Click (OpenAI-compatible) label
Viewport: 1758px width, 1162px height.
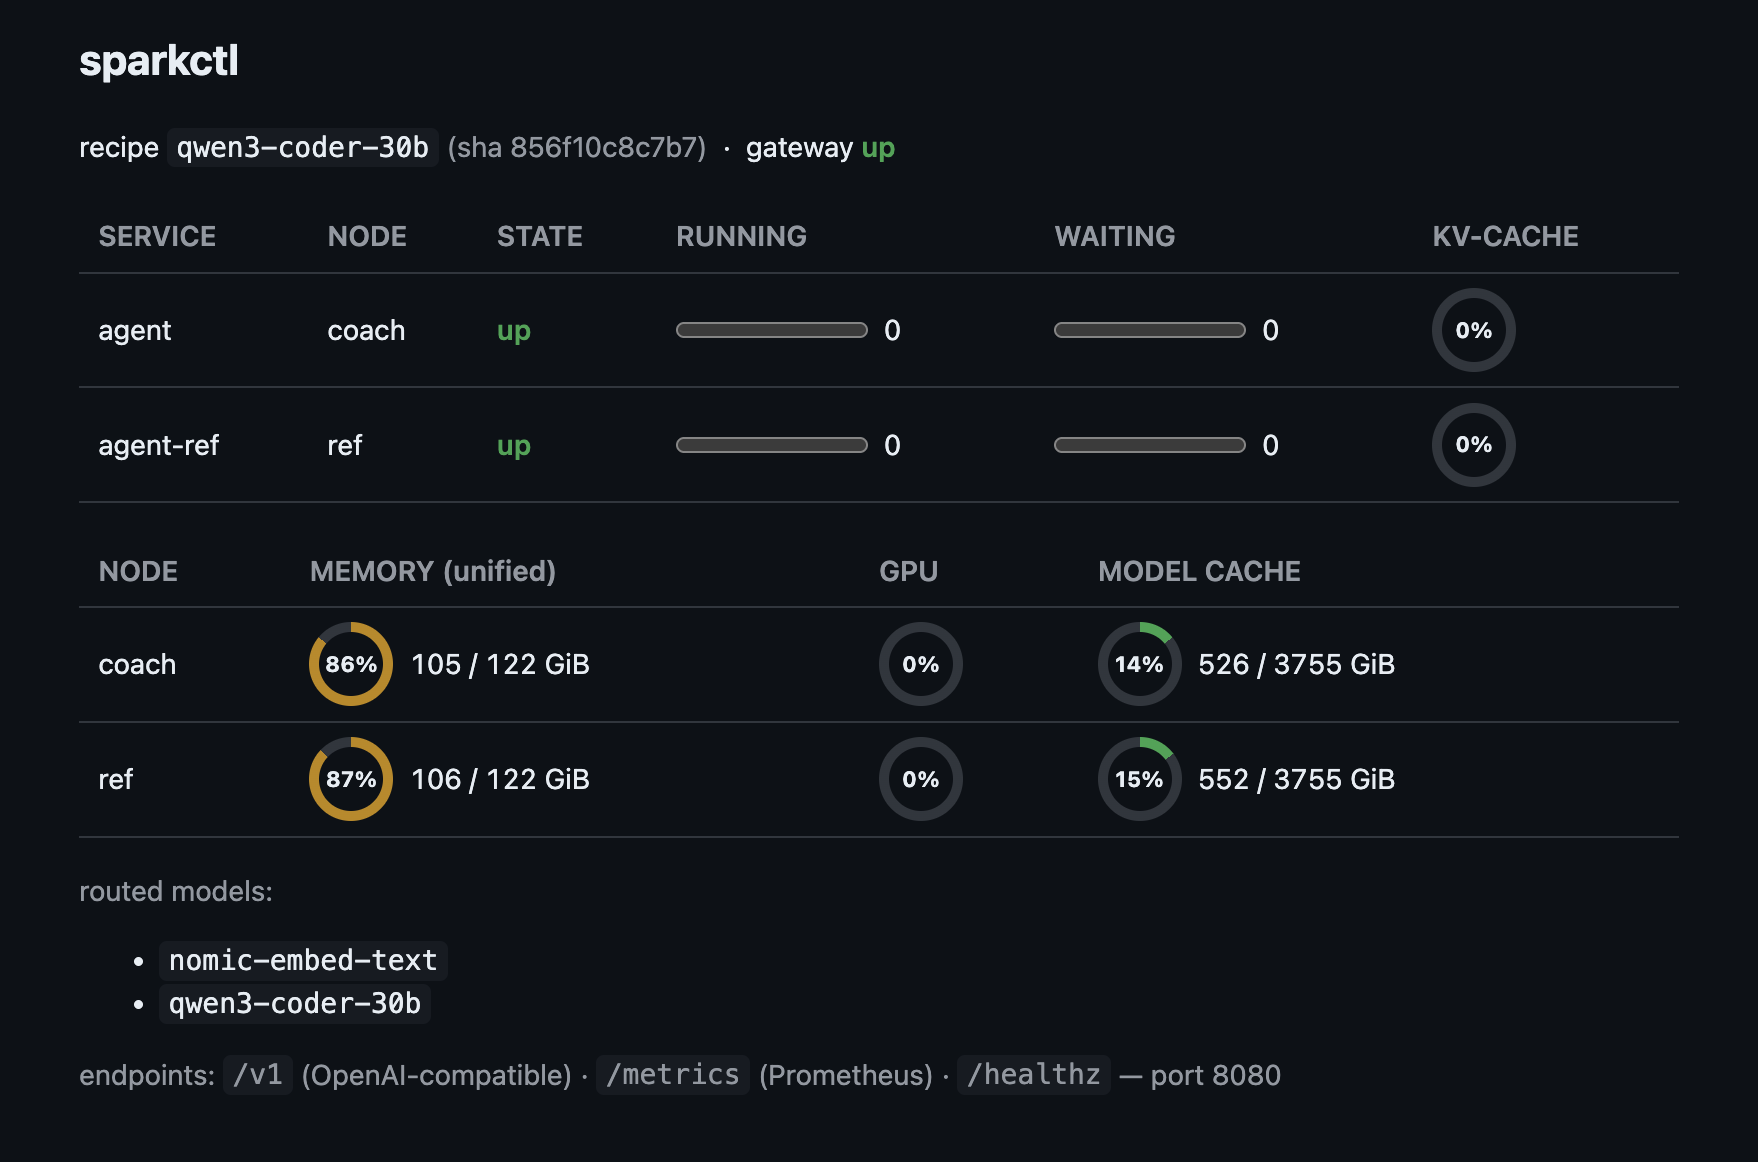click(x=437, y=1076)
